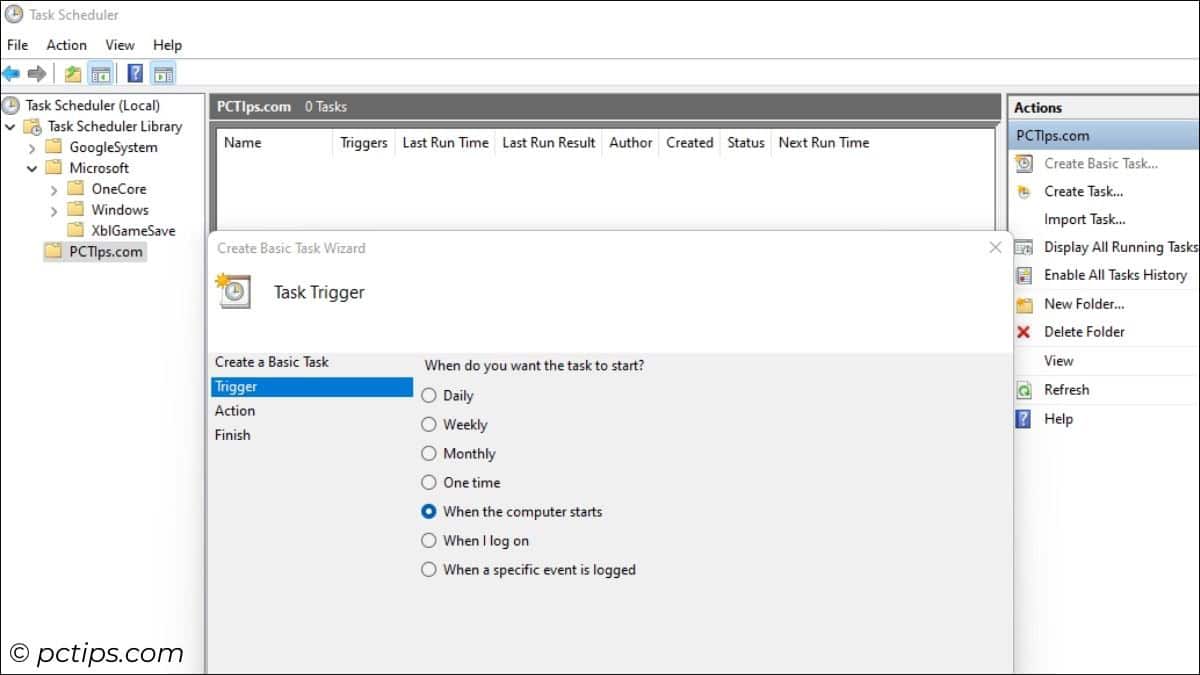
Task: Click the Windows folder icon in tree
Action: click(76, 209)
